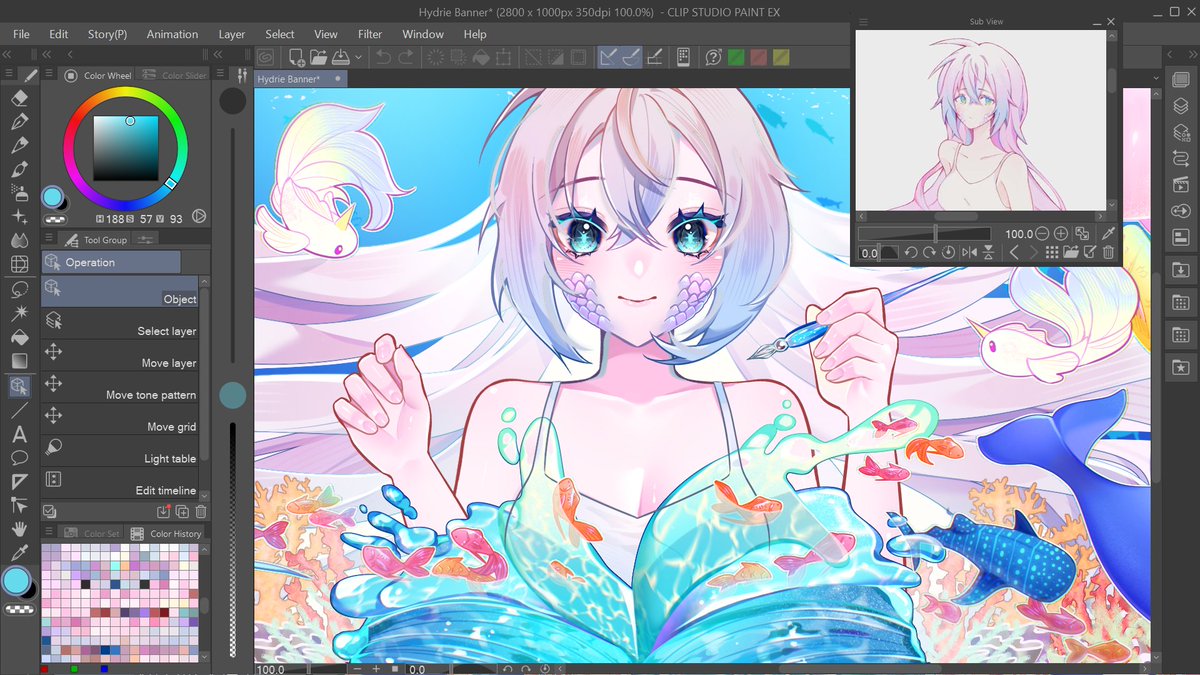
Task: Select transparent color chip below color wheel
Action: (56, 218)
